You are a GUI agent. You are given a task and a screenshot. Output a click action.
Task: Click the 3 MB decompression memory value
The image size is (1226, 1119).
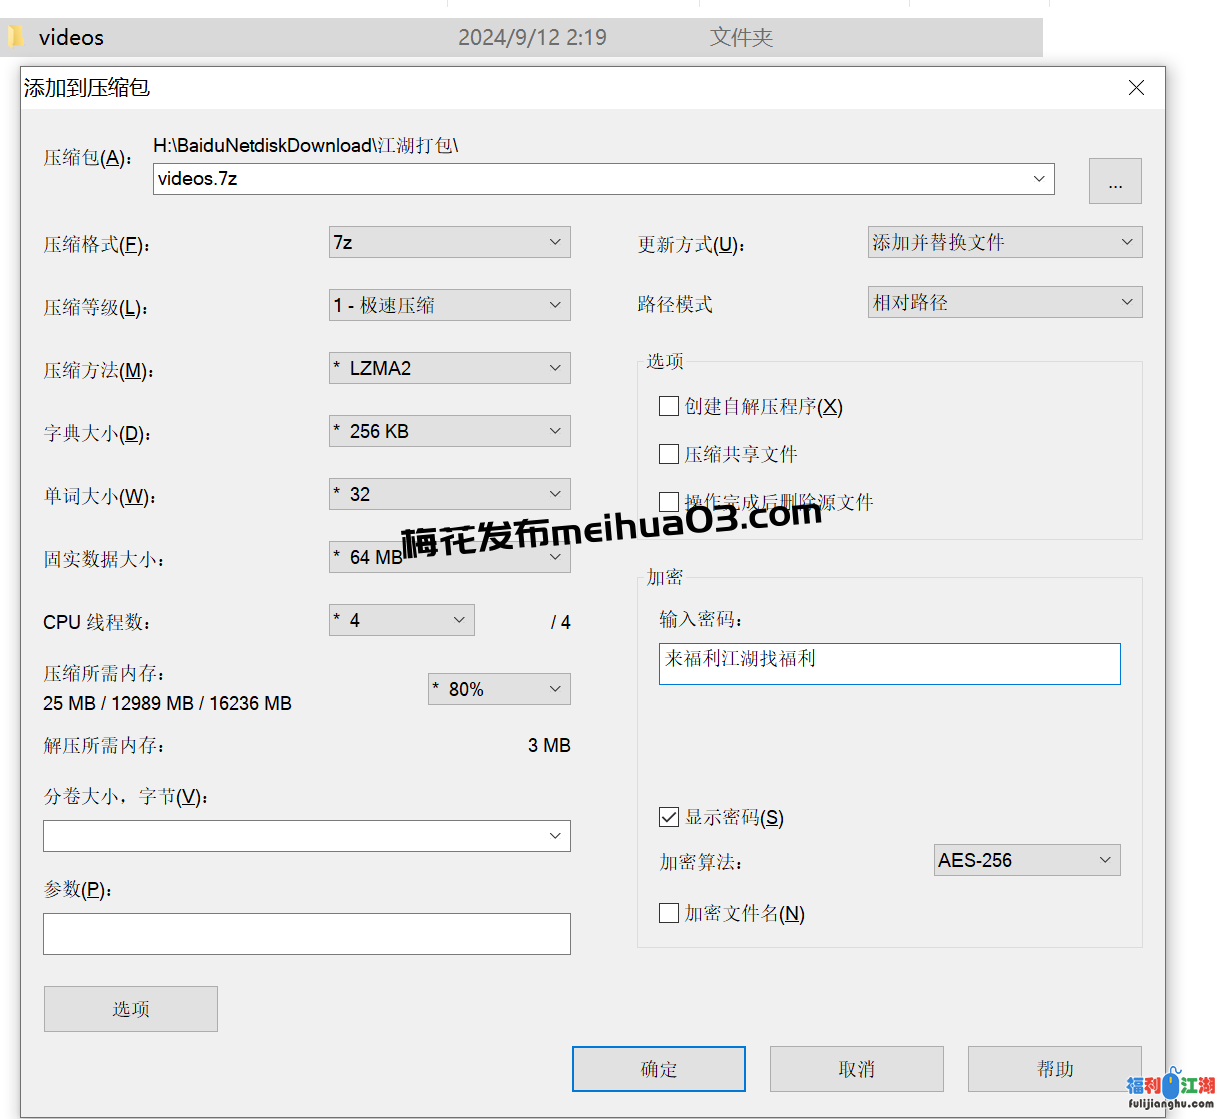(549, 746)
